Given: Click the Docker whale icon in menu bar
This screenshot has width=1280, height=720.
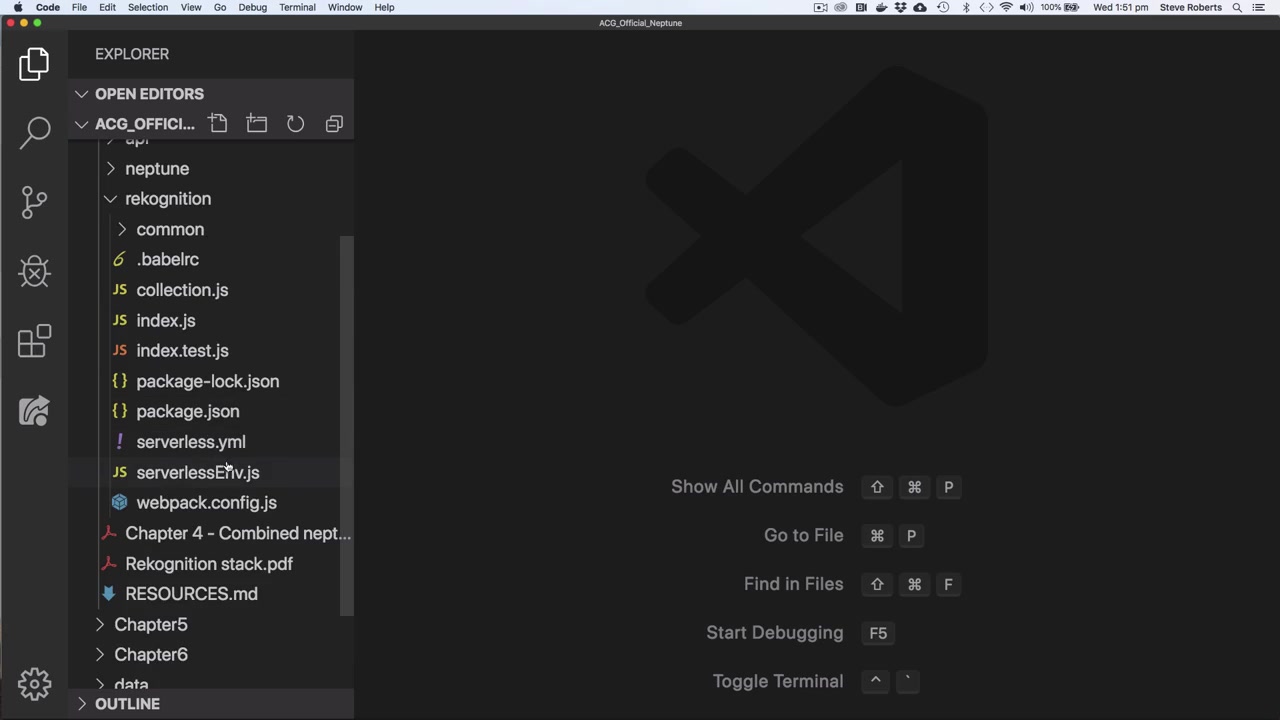Looking at the screenshot, I should point(881,7).
